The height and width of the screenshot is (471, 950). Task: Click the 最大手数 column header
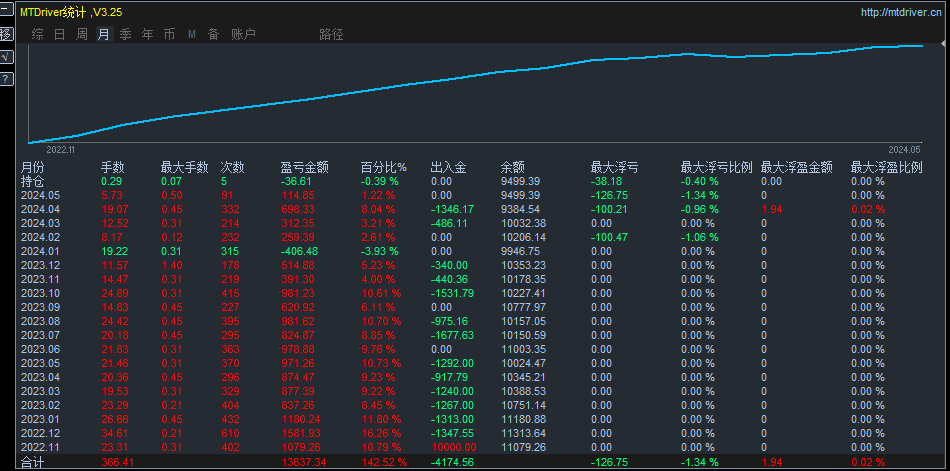click(184, 167)
